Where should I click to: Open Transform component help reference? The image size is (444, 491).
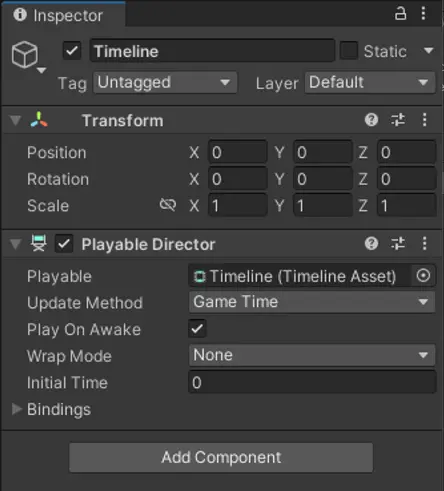pos(371,120)
